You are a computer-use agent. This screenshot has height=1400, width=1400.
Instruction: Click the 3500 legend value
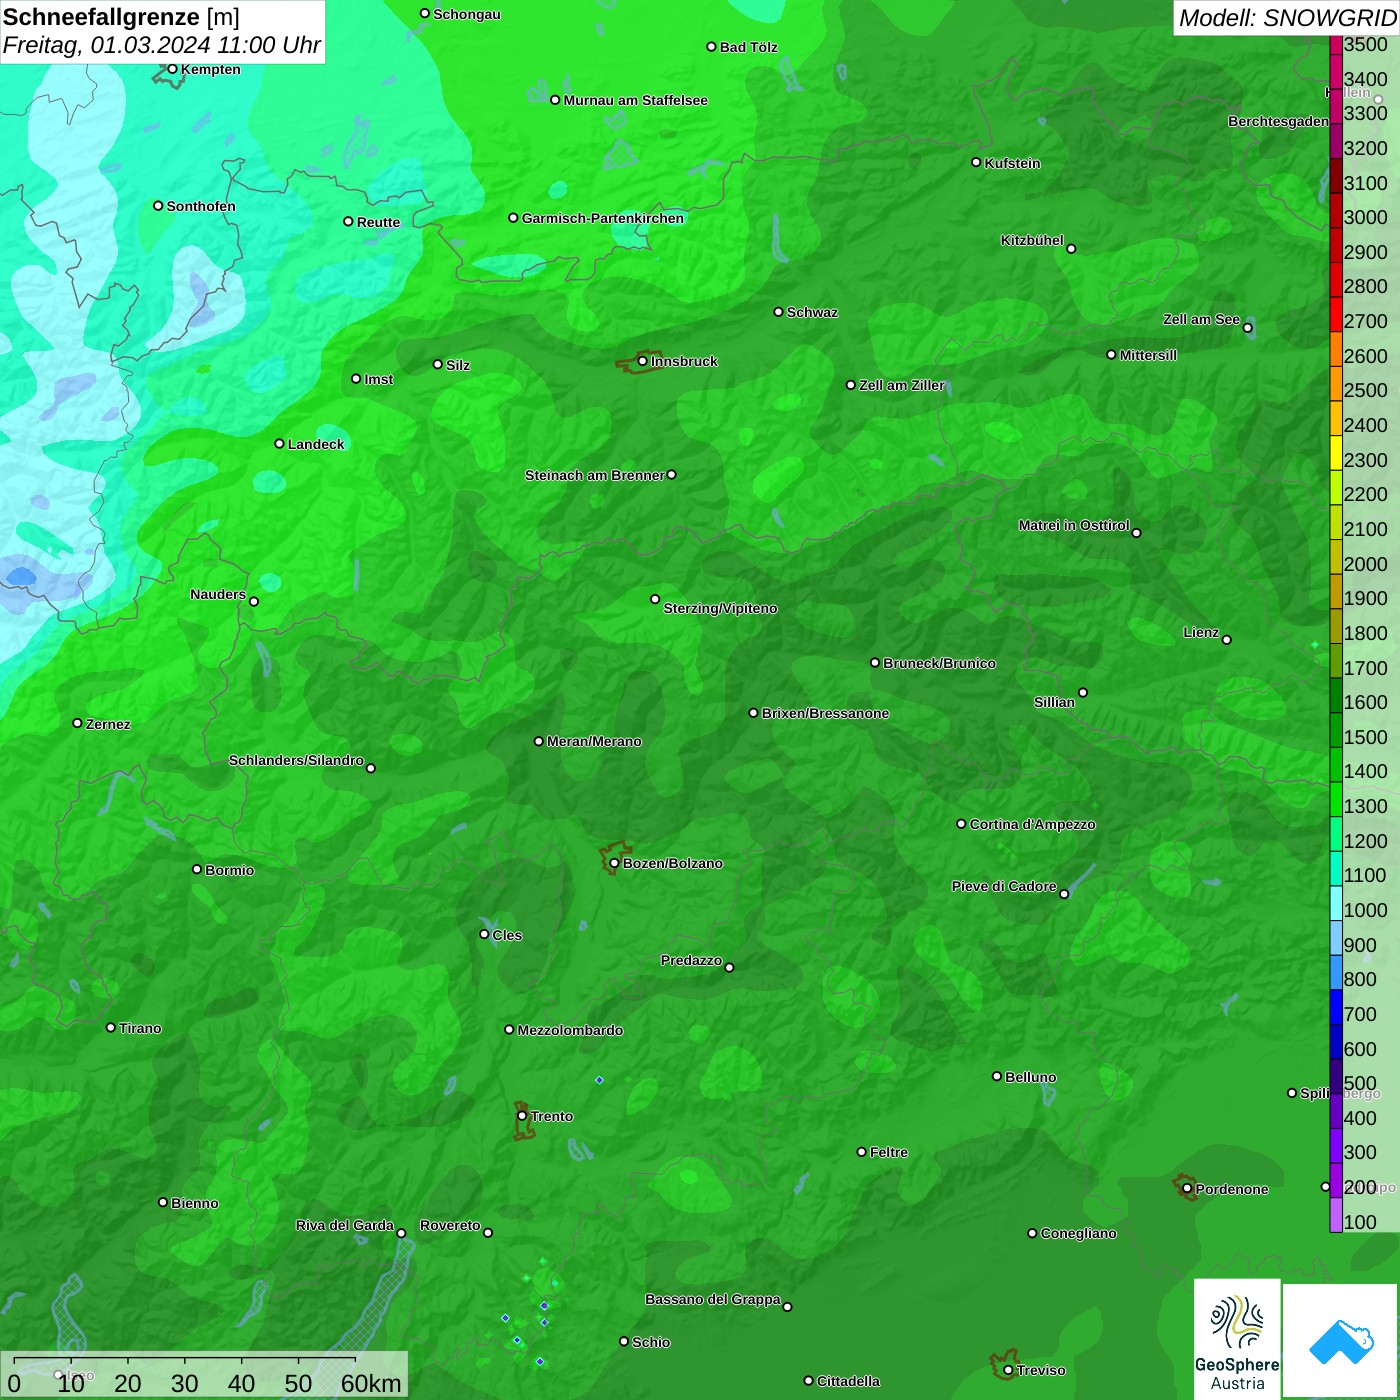pyautogui.click(x=1366, y=44)
